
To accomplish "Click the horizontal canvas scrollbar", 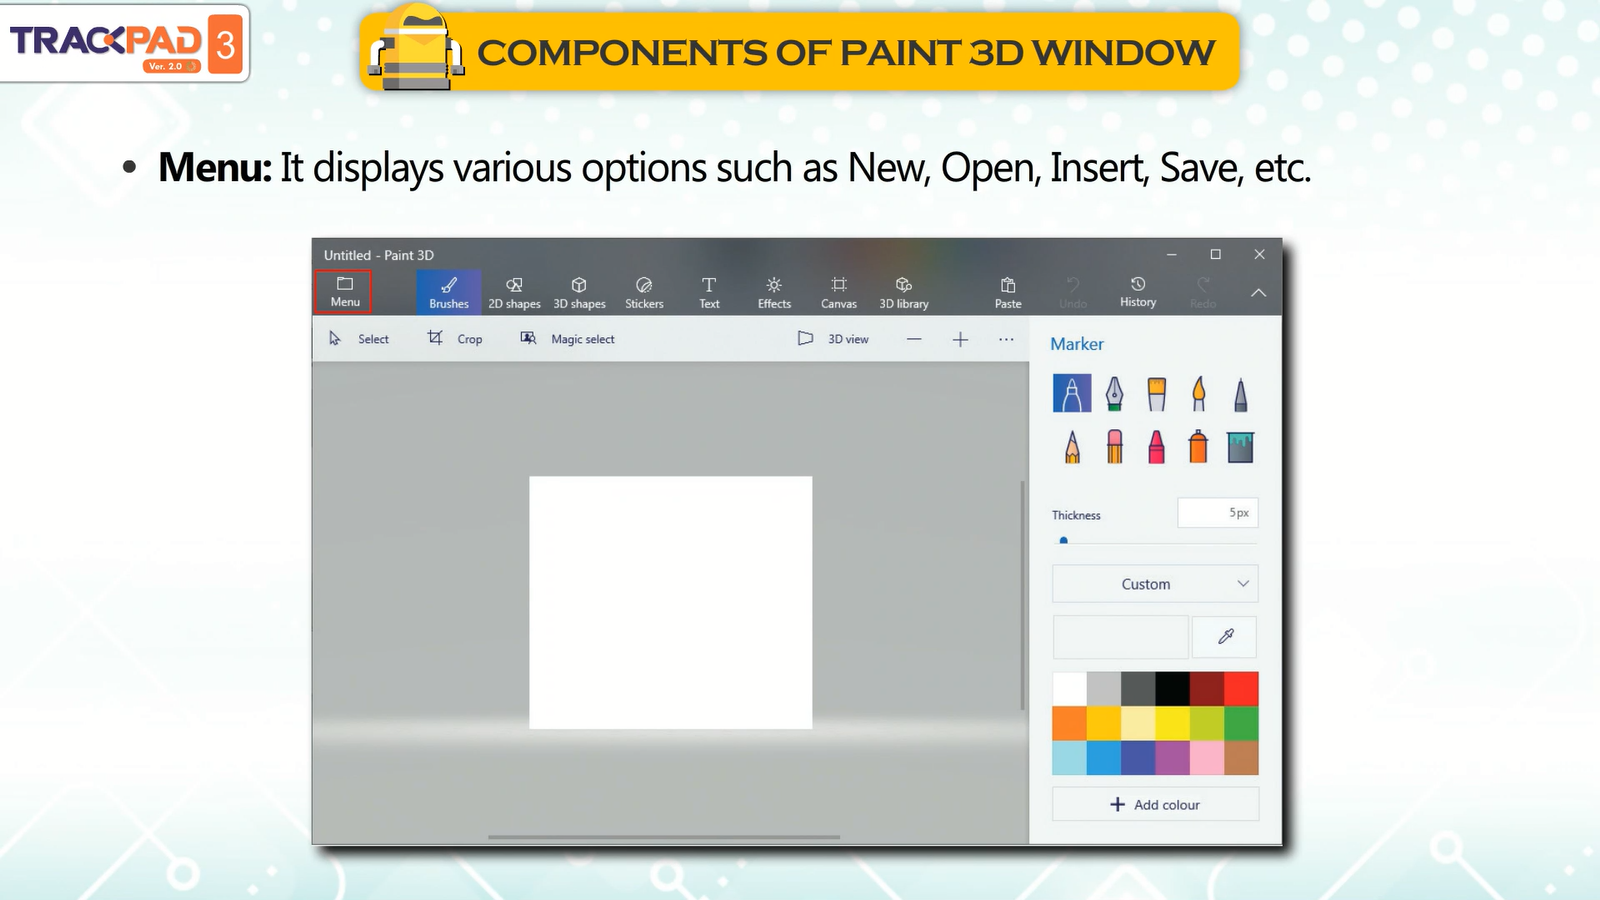I will coord(664,837).
